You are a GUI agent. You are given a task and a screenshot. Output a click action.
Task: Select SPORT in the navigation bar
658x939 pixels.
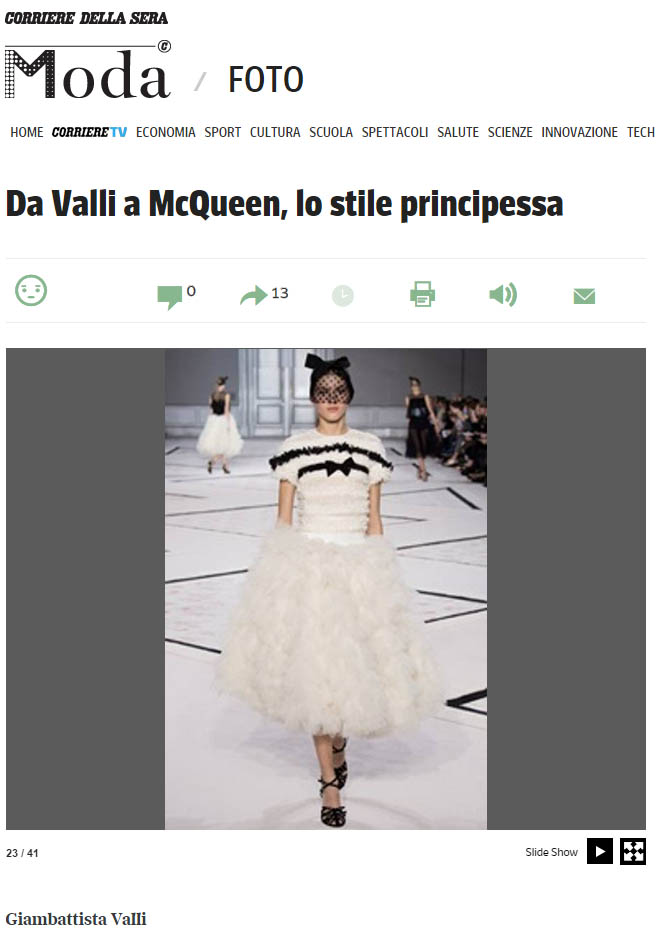coord(223,132)
